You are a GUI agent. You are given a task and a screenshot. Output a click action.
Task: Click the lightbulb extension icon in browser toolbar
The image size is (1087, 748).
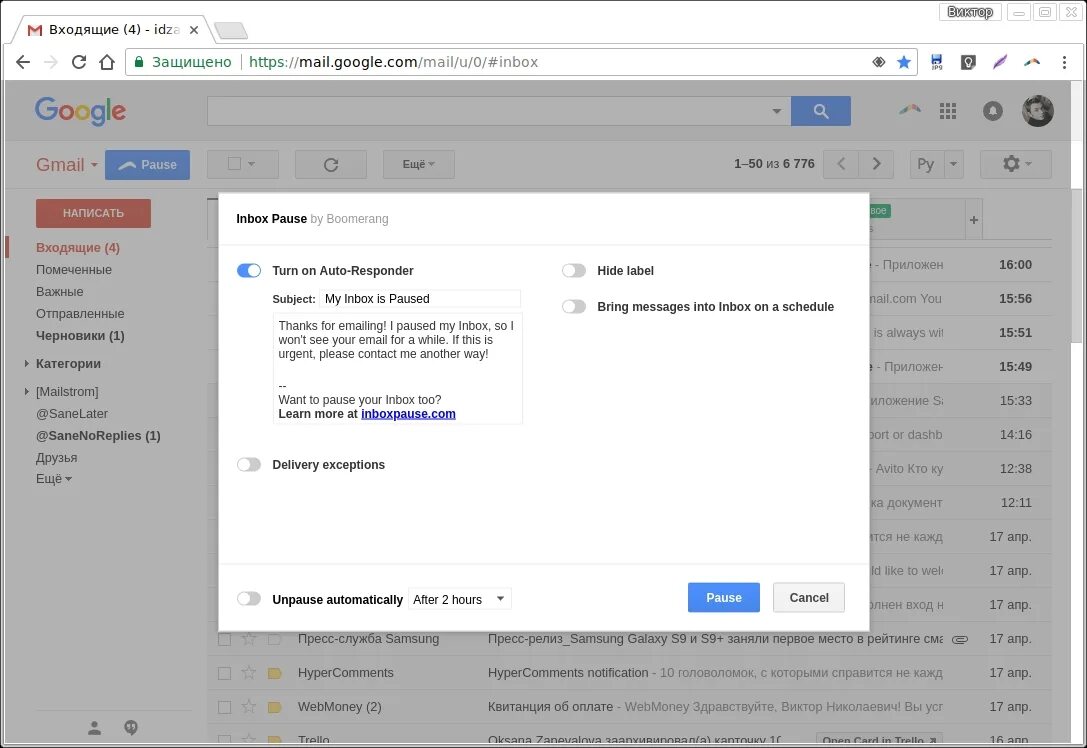[968, 62]
